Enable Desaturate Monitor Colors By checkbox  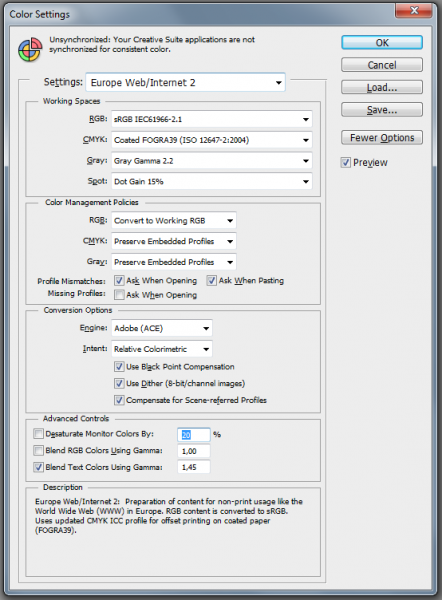tap(38, 434)
